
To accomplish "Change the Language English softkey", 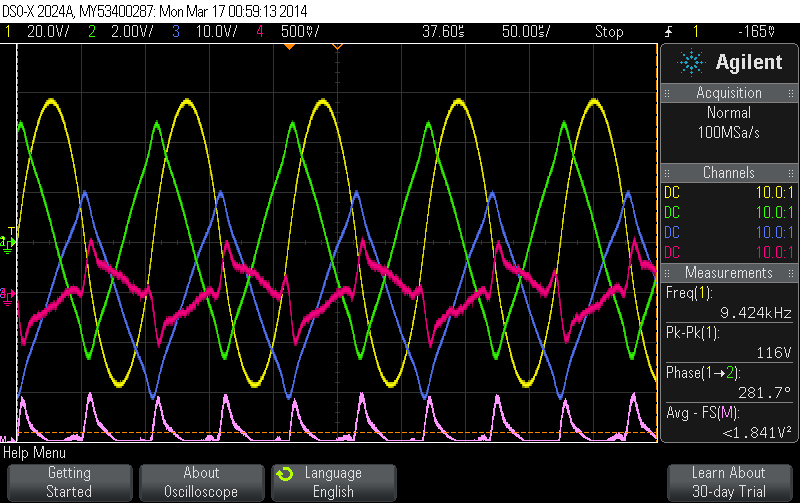I will pos(334,482).
